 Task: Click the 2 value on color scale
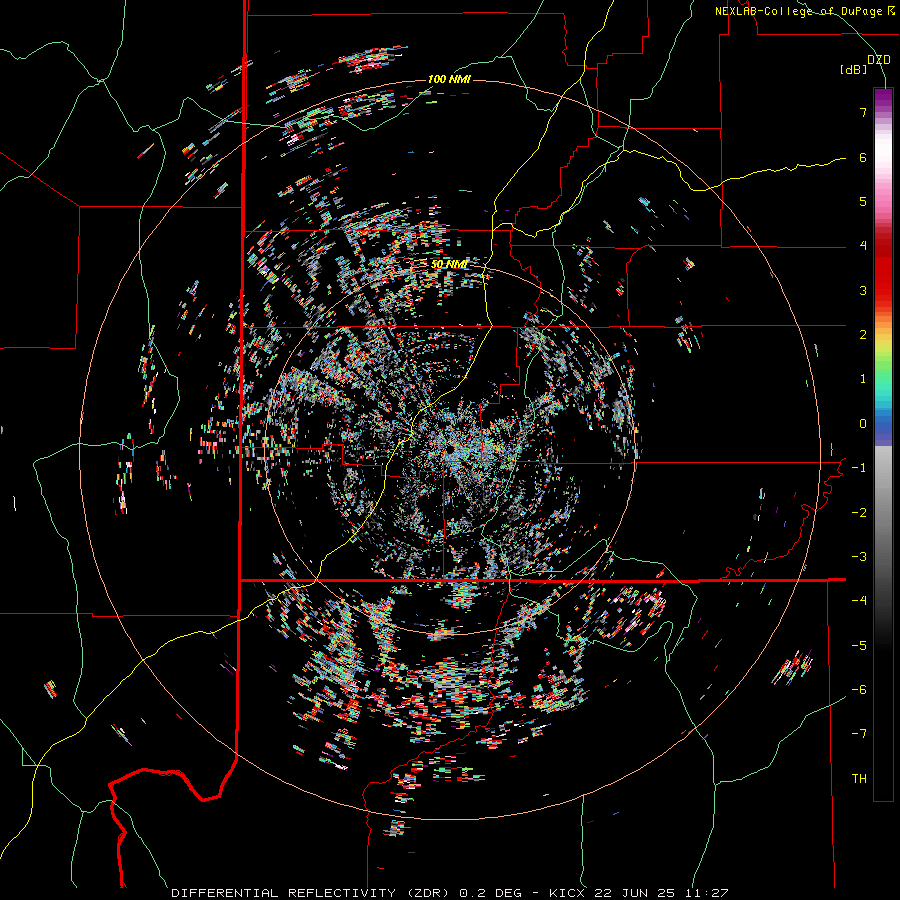863,335
